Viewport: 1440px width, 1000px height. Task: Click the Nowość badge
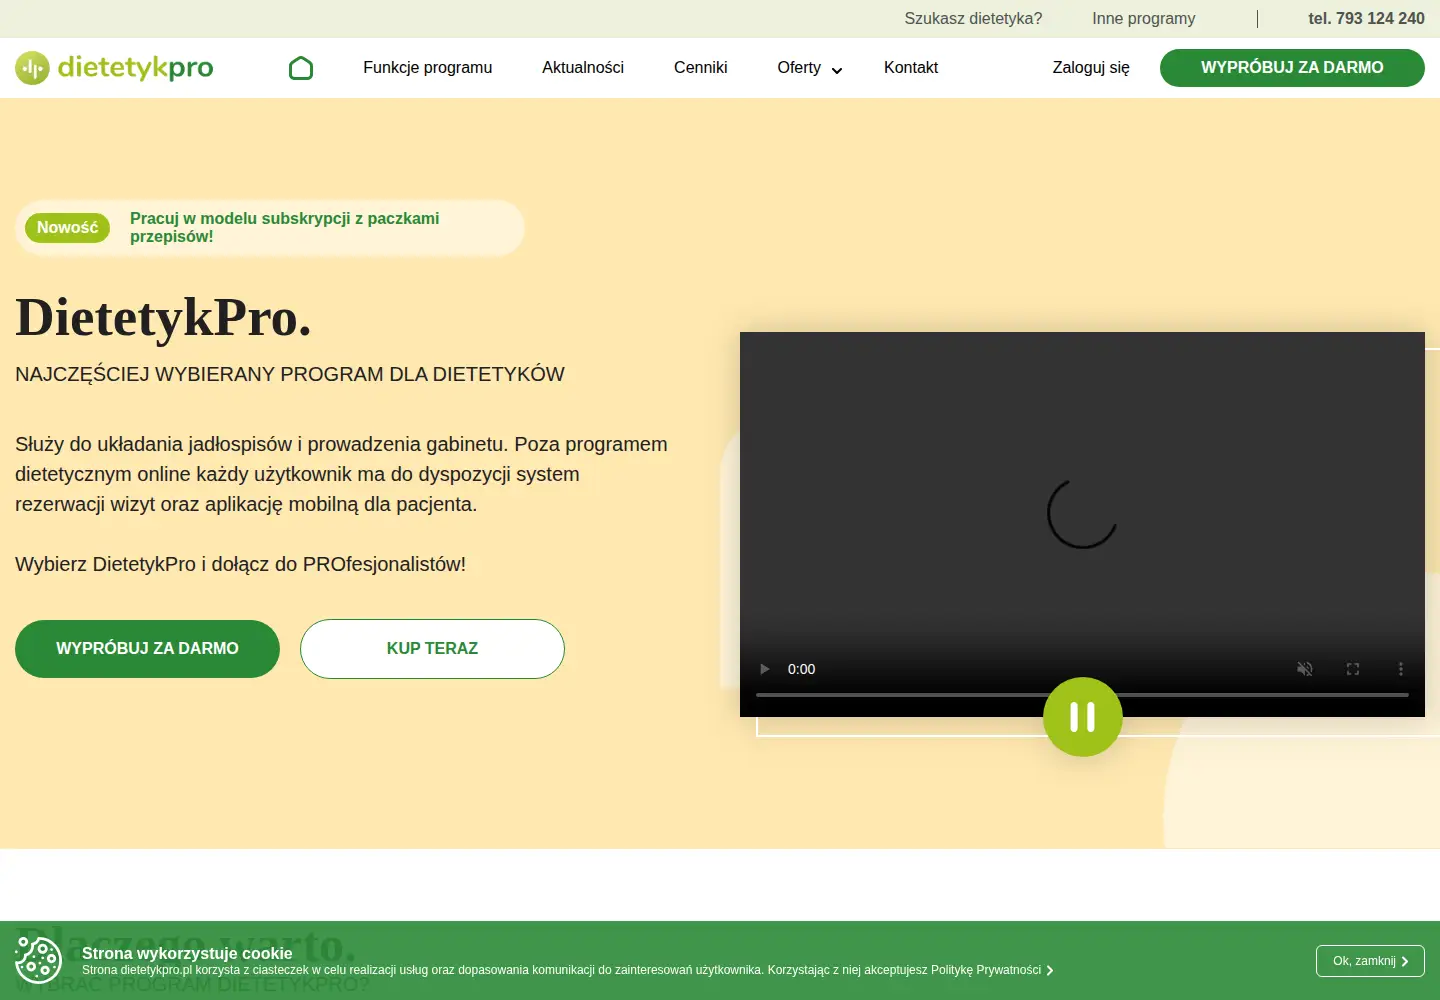pyautogui.click(x=67, y=228)
